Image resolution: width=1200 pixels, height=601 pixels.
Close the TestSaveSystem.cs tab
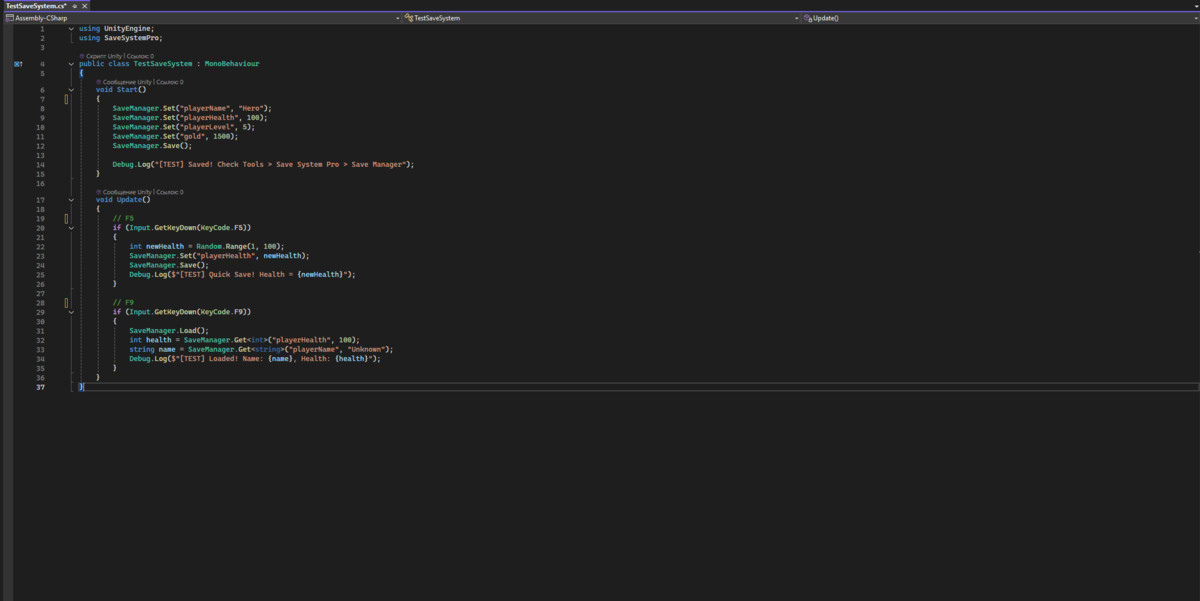[x=86, y=6]
